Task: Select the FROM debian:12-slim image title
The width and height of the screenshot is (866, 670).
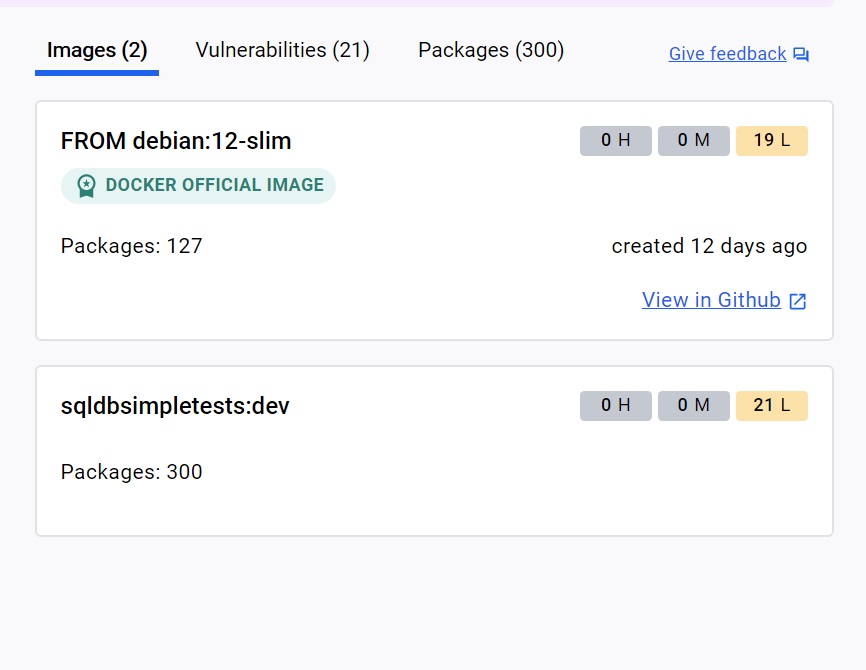Action: click(x=176, y=141)
